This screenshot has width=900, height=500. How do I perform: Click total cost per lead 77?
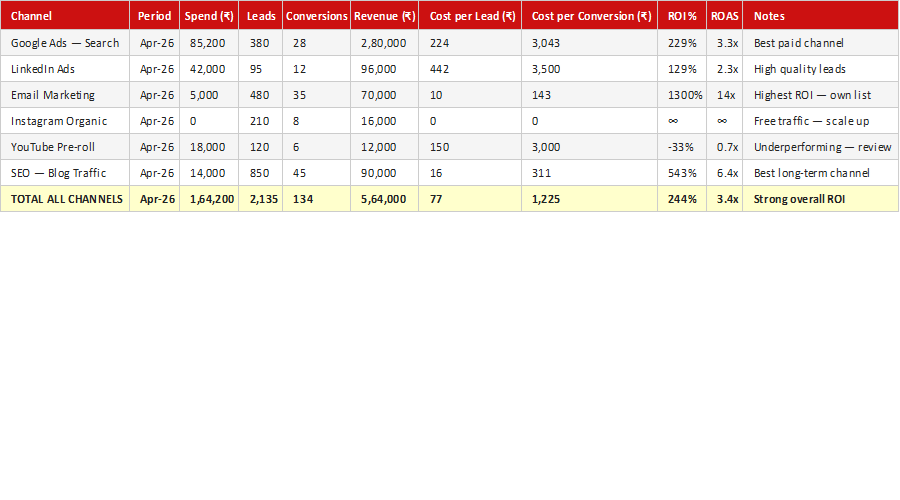click(470, 199)
